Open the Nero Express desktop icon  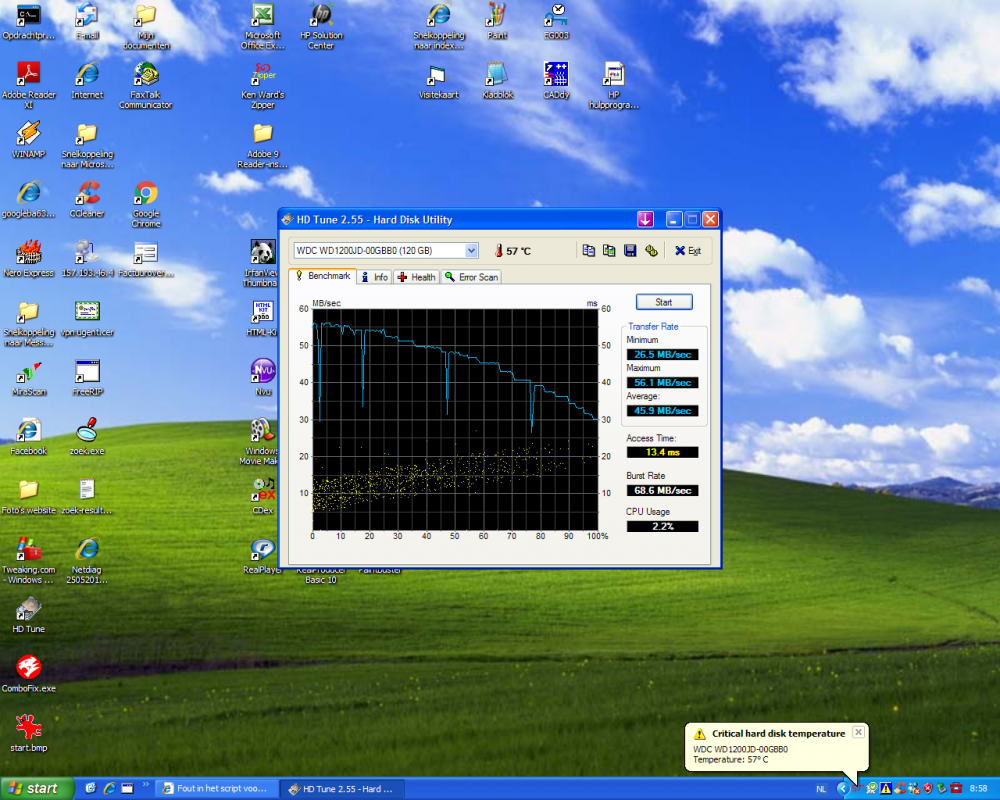tap(28, 252)
